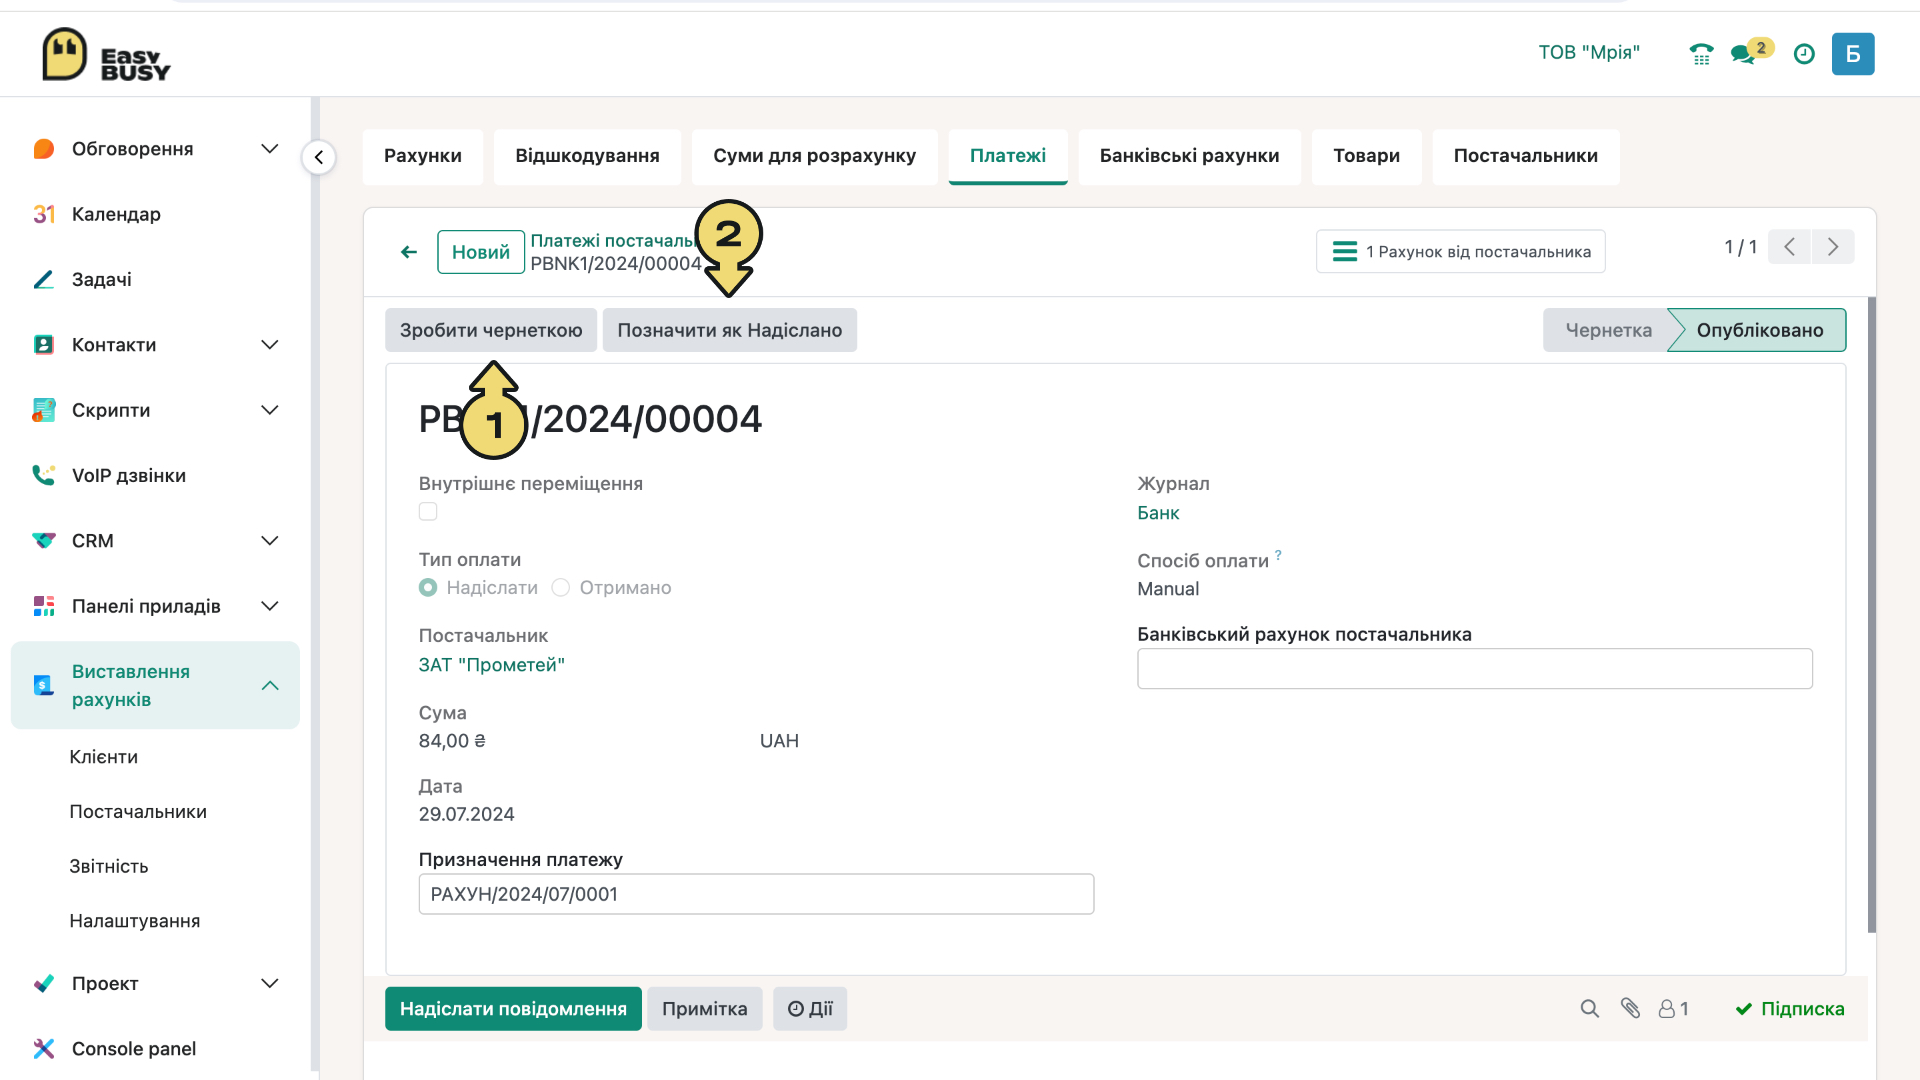Click the Примітка button

[704, 1009]
